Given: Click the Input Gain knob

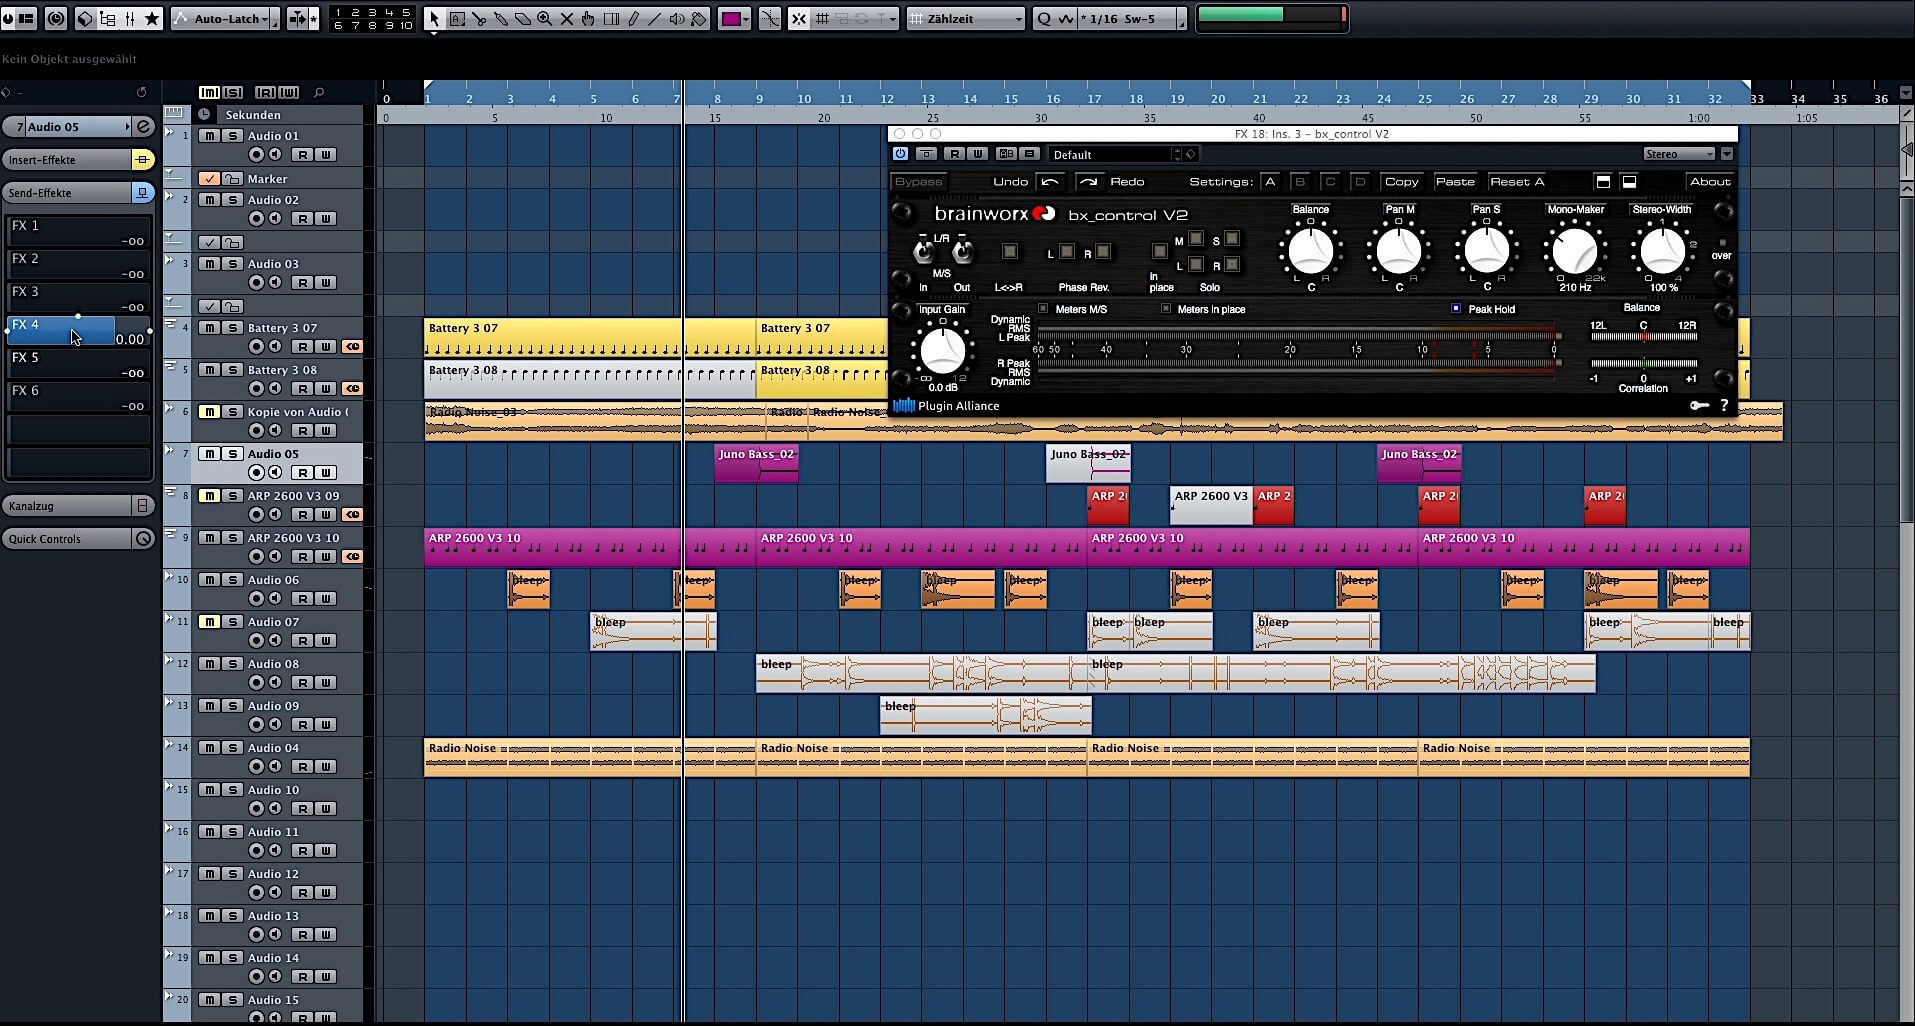Looking at the screenshot, I should [x=942, y=350].
